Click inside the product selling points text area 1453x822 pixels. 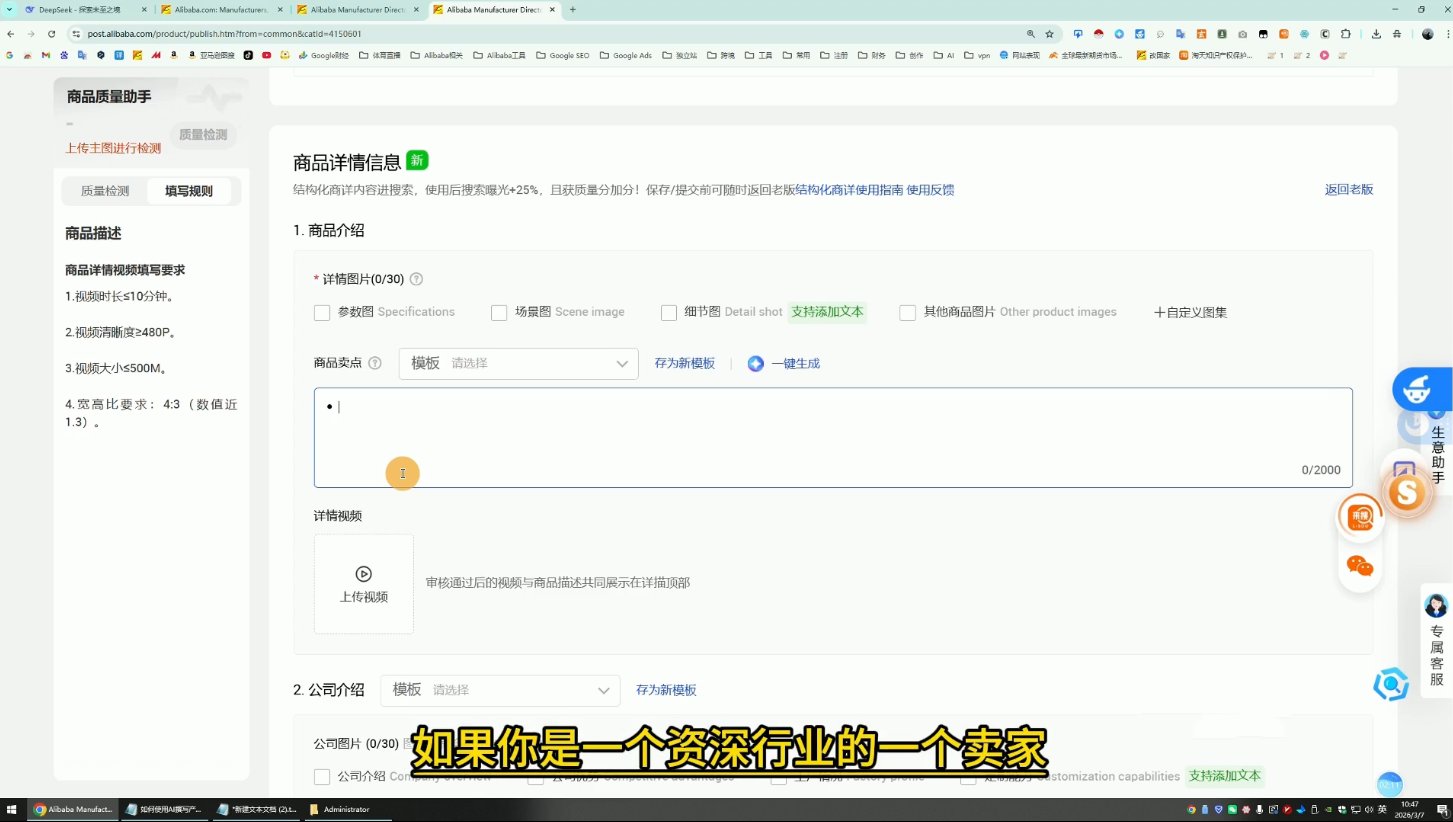point(700,430)
